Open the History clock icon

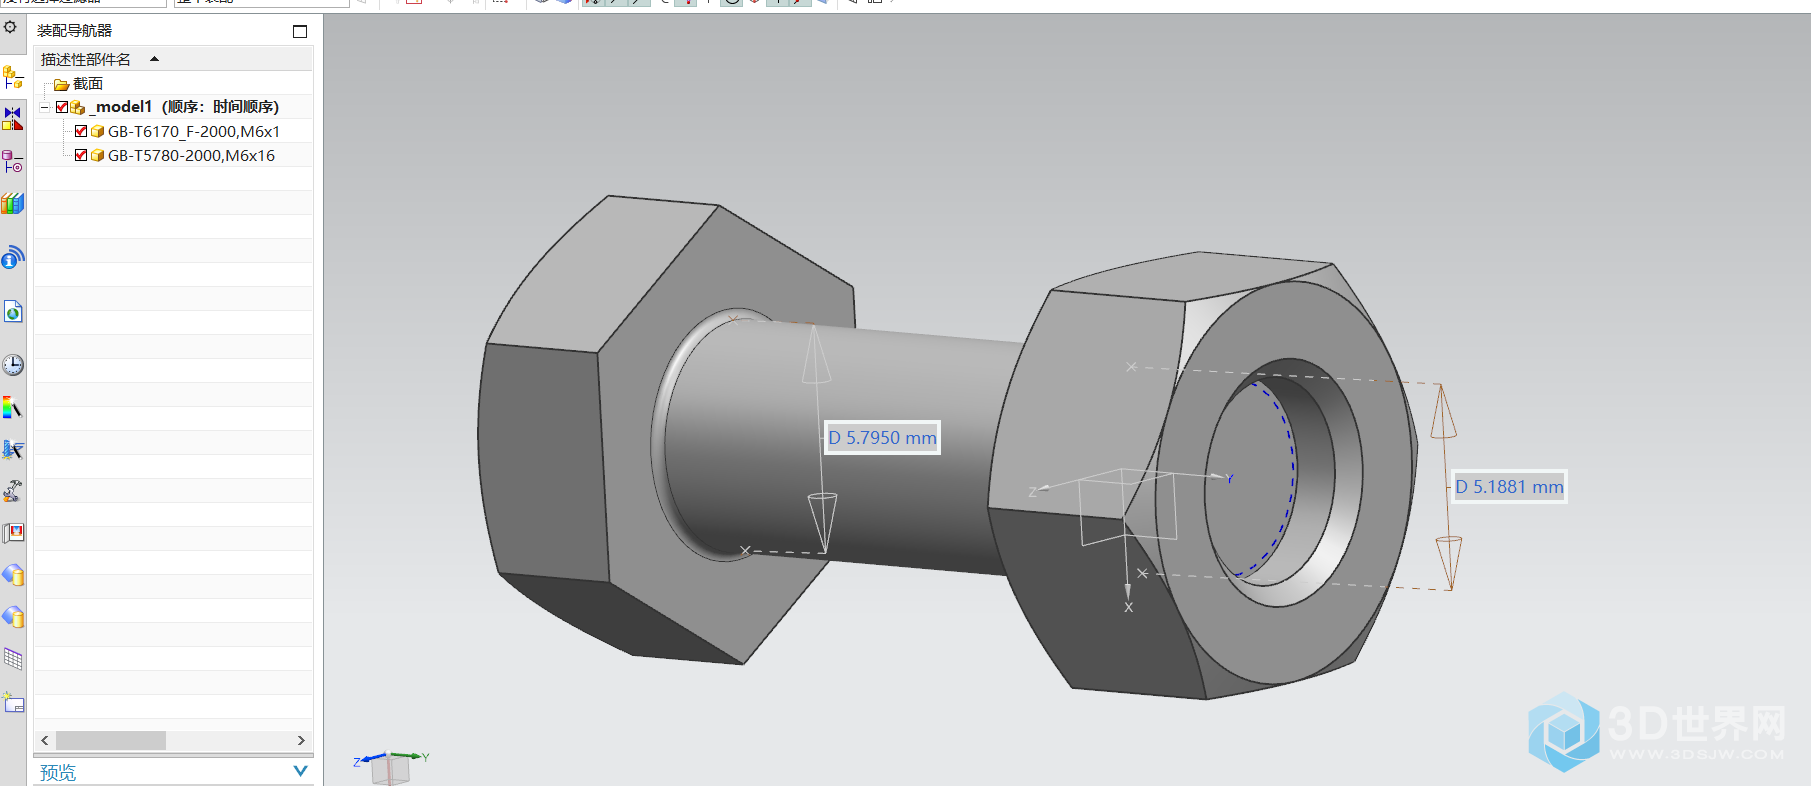pyautogui.click(x=13, y=365)
